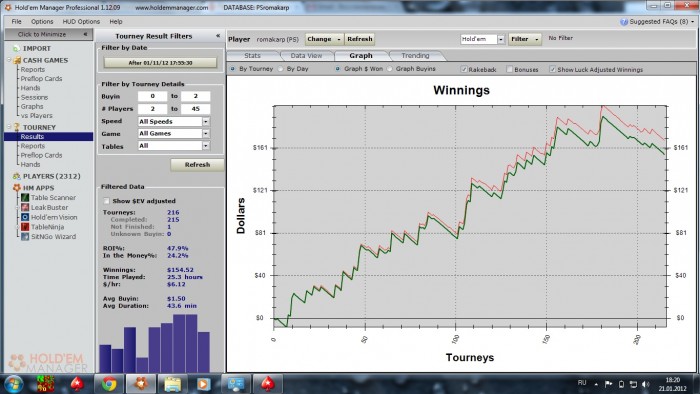Click the # Players maximum field
The image size is (700, 394).
click(196, 108)
